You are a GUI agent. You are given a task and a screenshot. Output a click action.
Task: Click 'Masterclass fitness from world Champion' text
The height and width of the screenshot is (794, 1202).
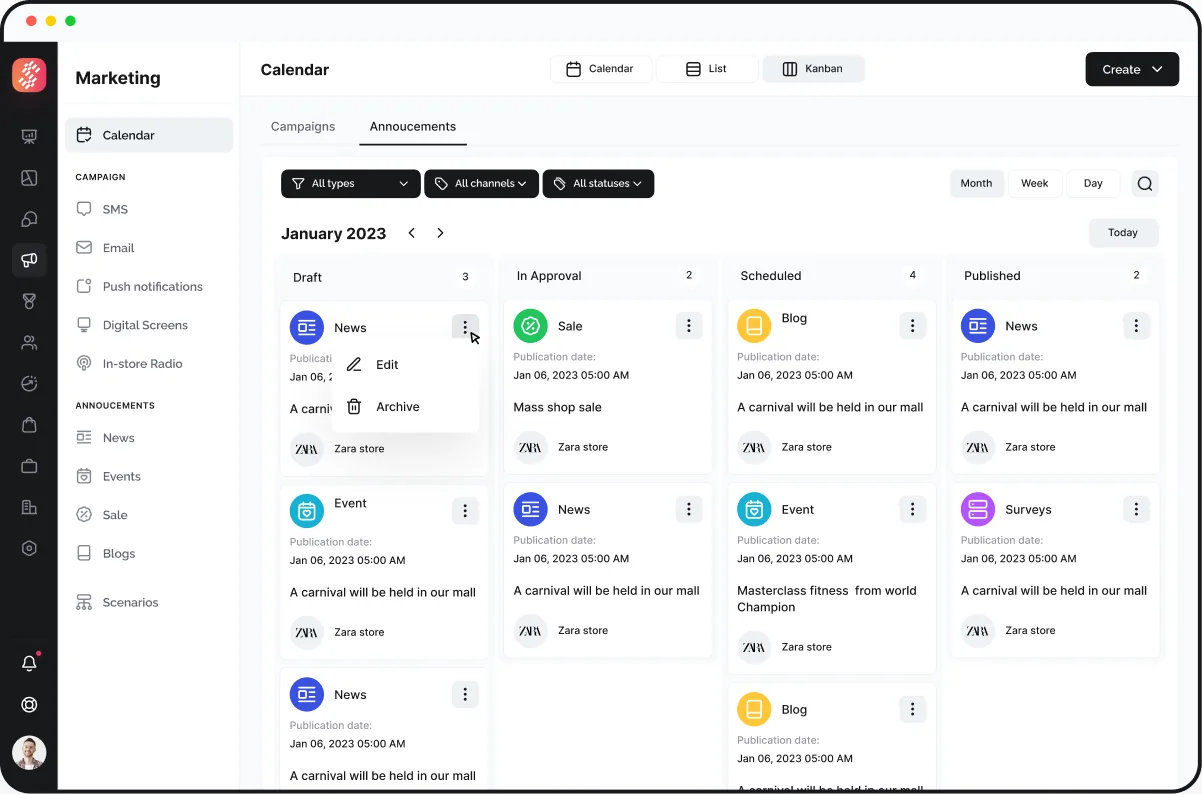coord(827,599)
